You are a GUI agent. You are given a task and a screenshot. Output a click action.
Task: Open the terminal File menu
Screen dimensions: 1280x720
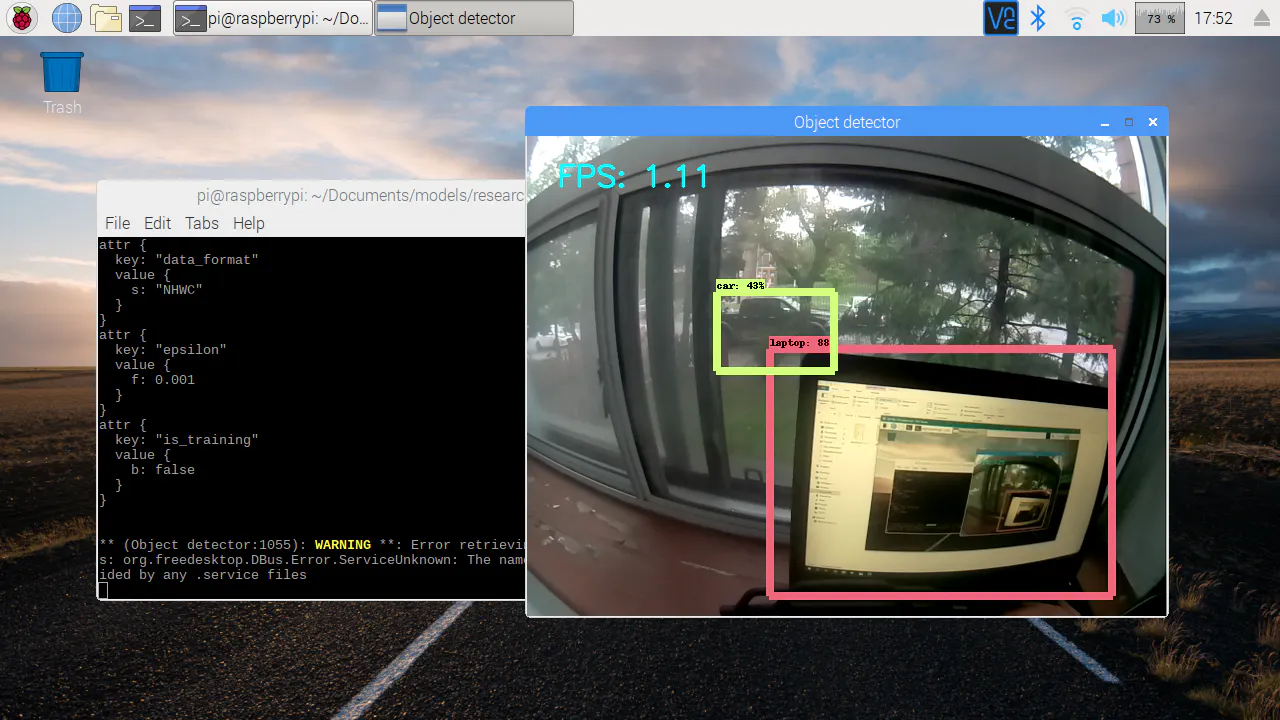pyautogui.click(x=117, y=223)
